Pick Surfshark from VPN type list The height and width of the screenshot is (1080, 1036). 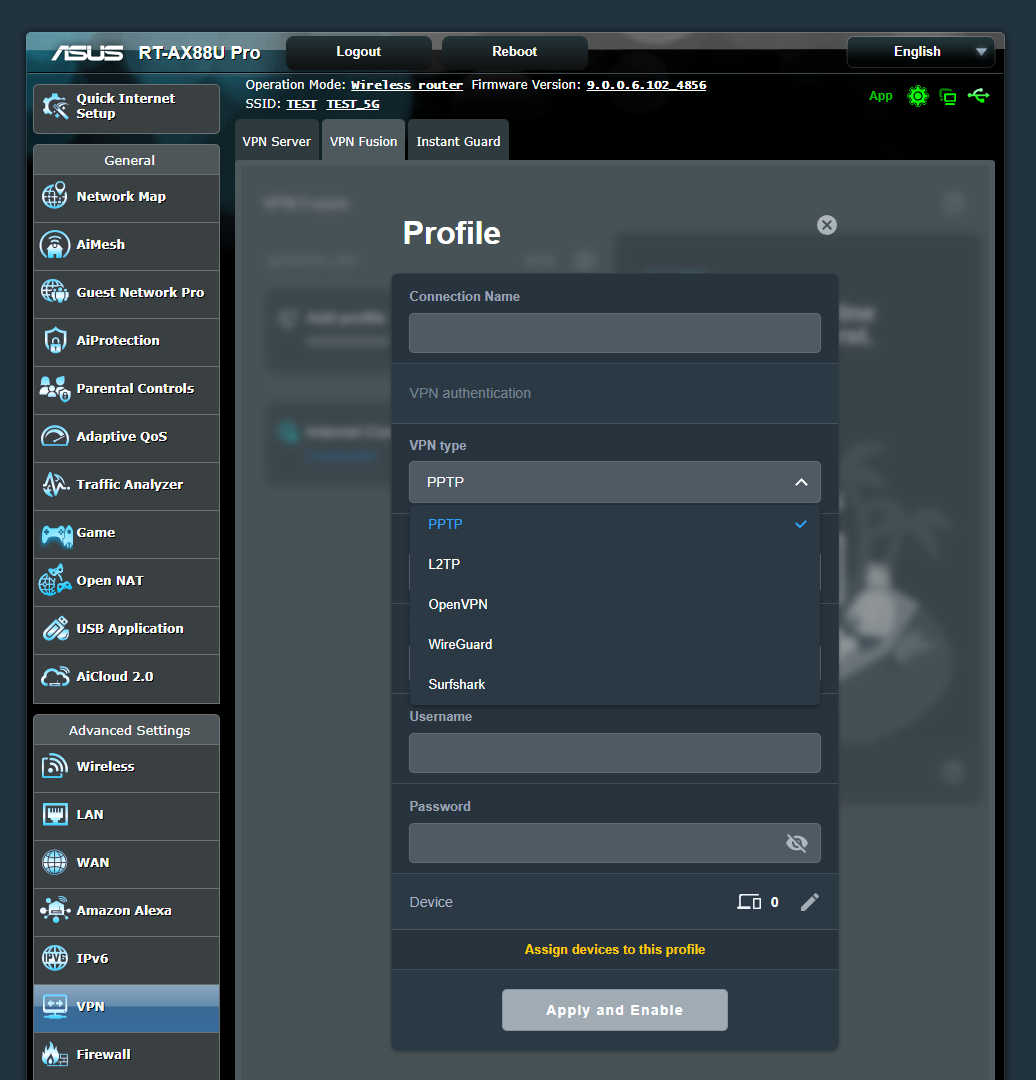point(614,684)
